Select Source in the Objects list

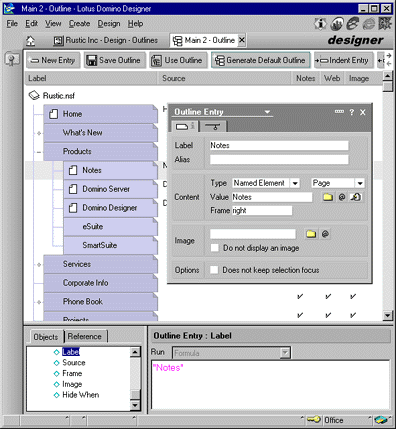coord(74,362)
